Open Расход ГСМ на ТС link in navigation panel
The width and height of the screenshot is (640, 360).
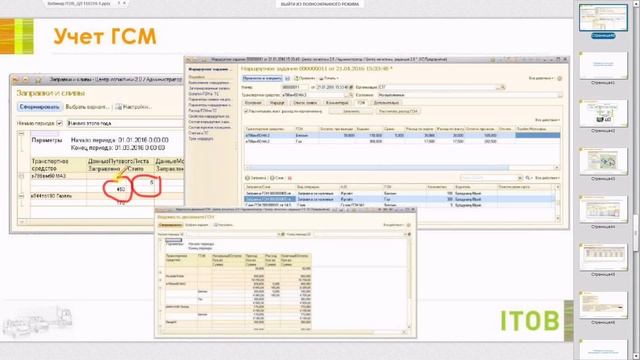(203, 111)
